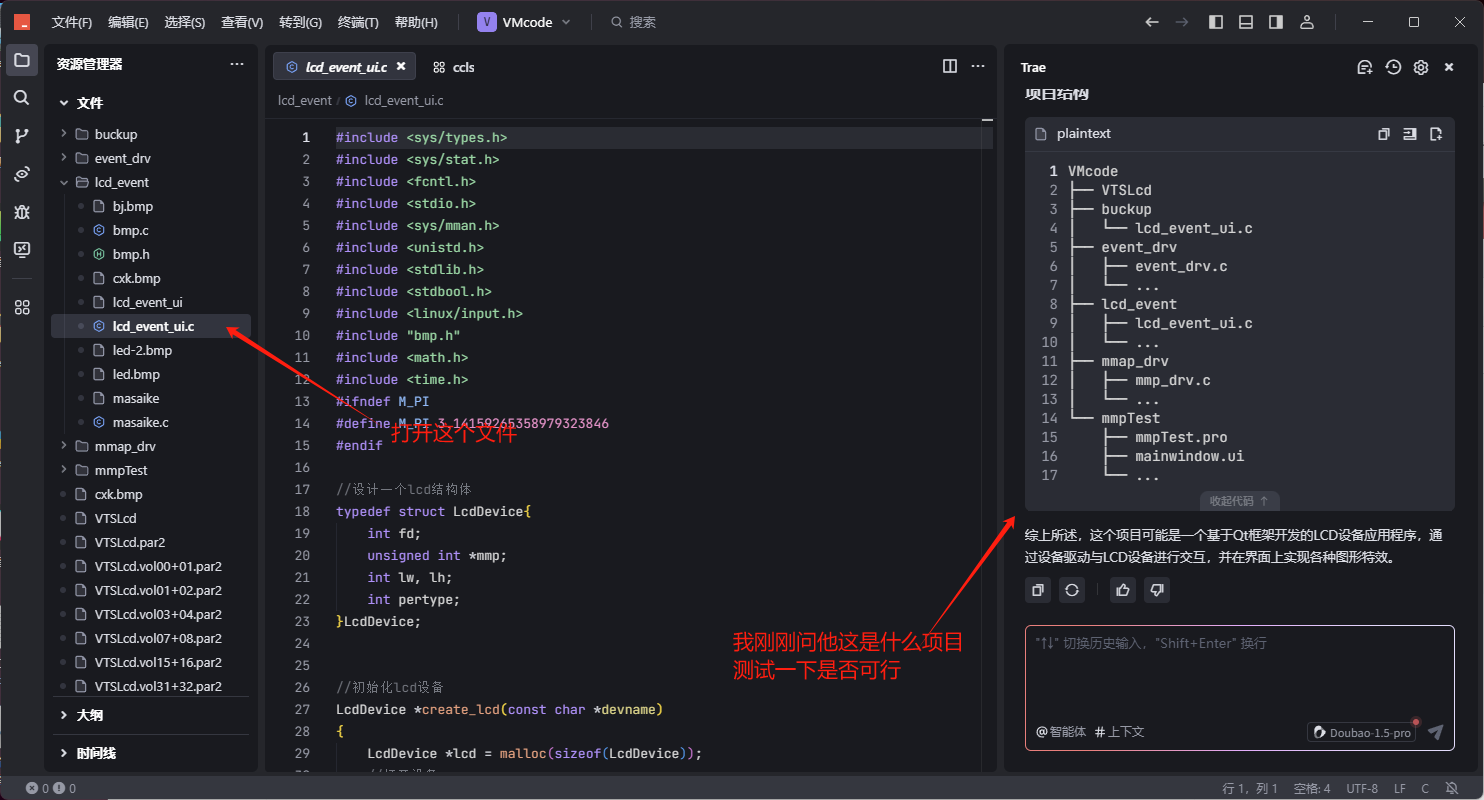The image size is (1484, 800).
Task: Open the 选择(S) menu
Action: click(185, 22)
